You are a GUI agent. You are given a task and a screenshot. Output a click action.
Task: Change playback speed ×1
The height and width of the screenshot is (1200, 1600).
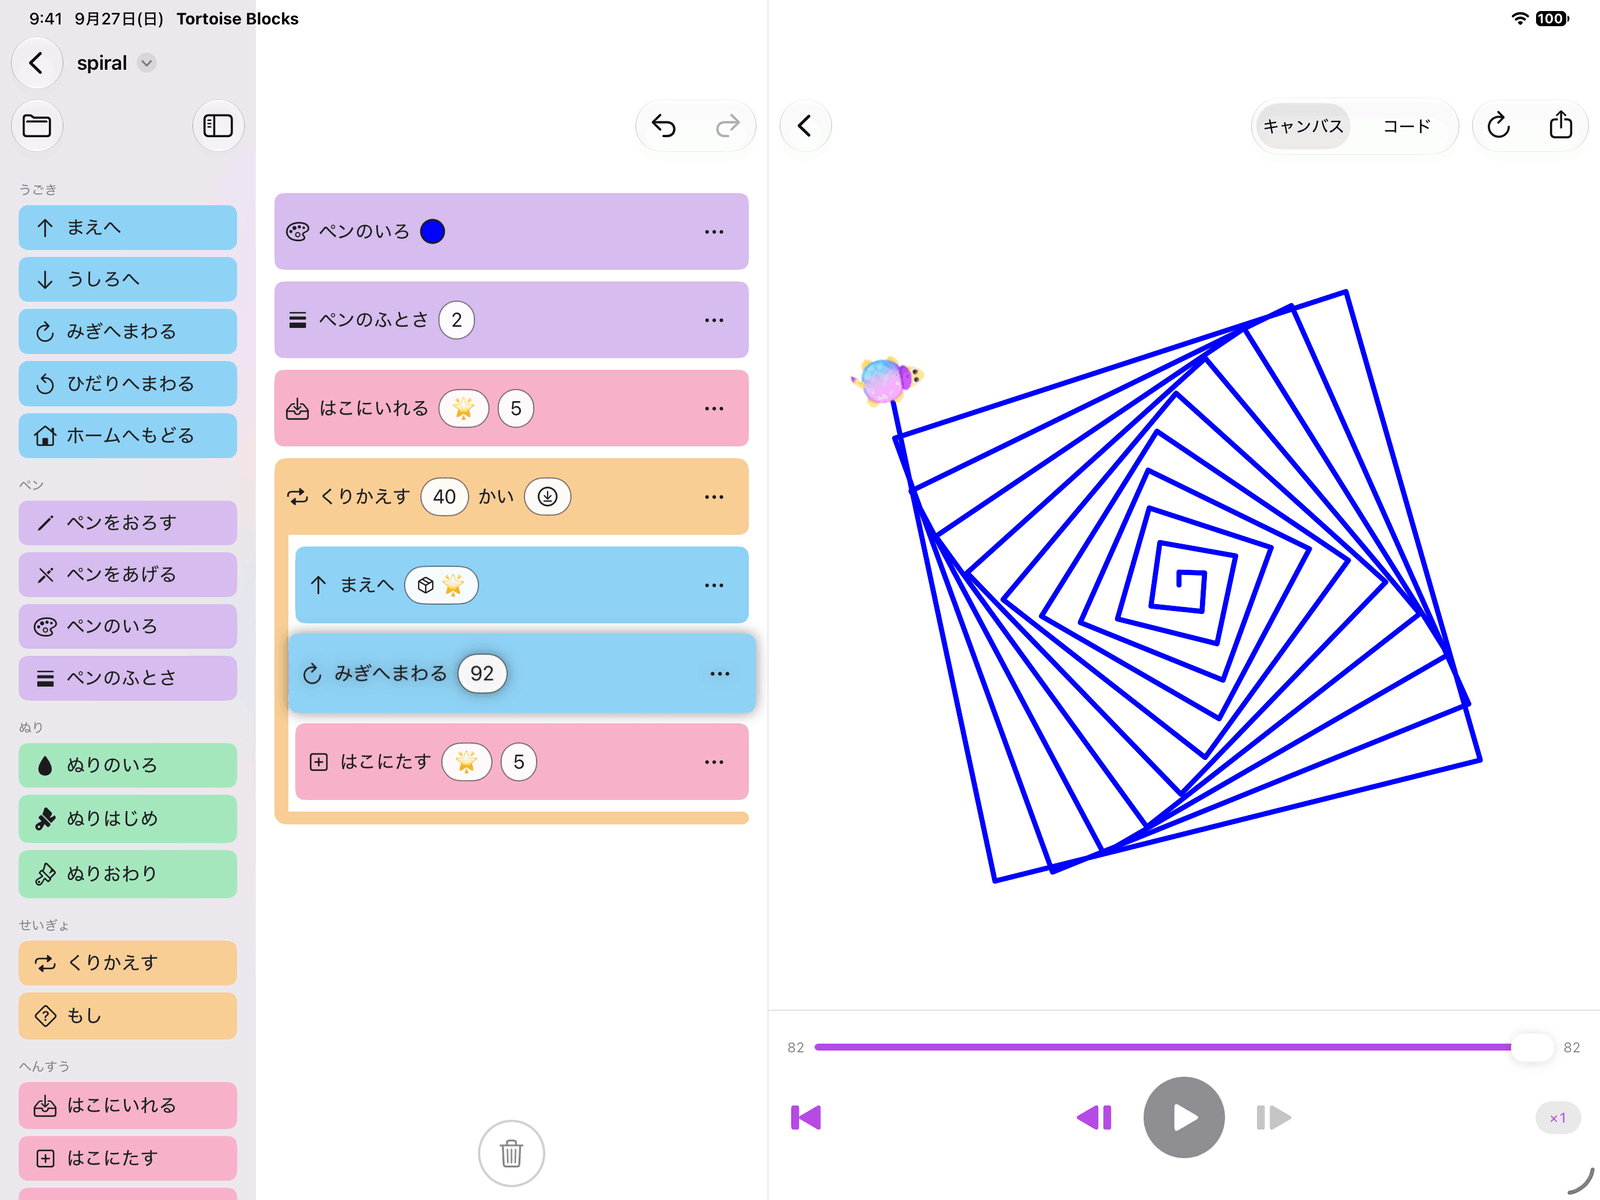point(1558,1118)
